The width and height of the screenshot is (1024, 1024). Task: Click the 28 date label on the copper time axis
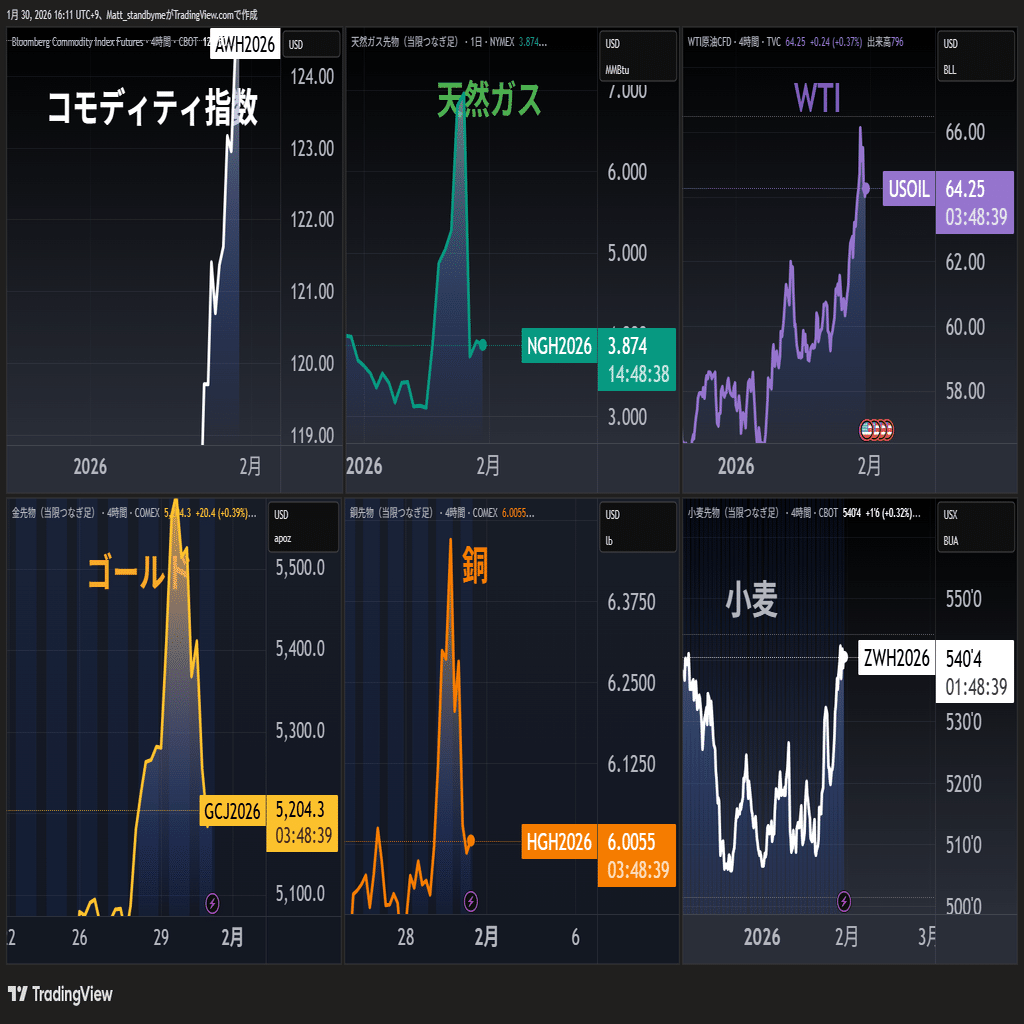(406, 937)
